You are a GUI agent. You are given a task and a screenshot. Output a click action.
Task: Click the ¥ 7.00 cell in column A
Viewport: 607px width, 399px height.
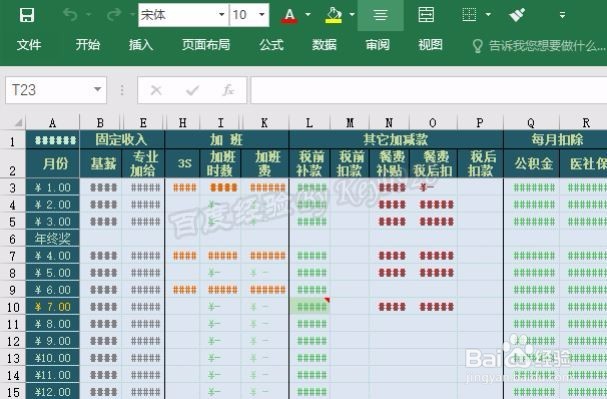(52, 307)
